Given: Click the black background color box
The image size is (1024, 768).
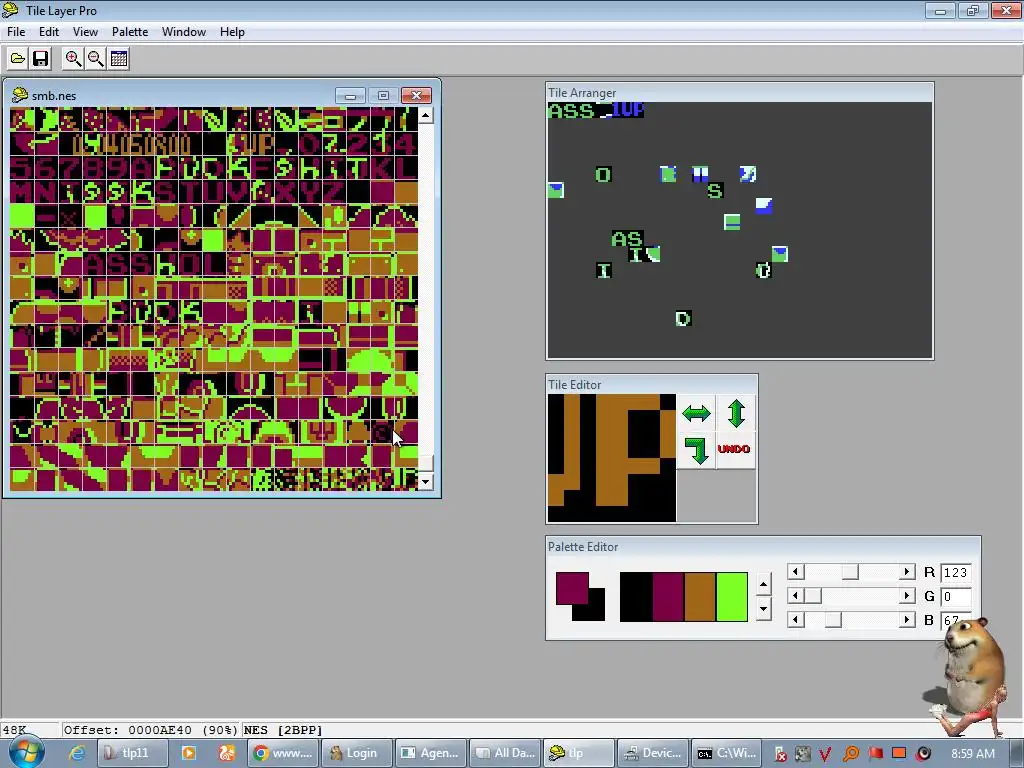Looking at the screenshot, I should (596, 612).
